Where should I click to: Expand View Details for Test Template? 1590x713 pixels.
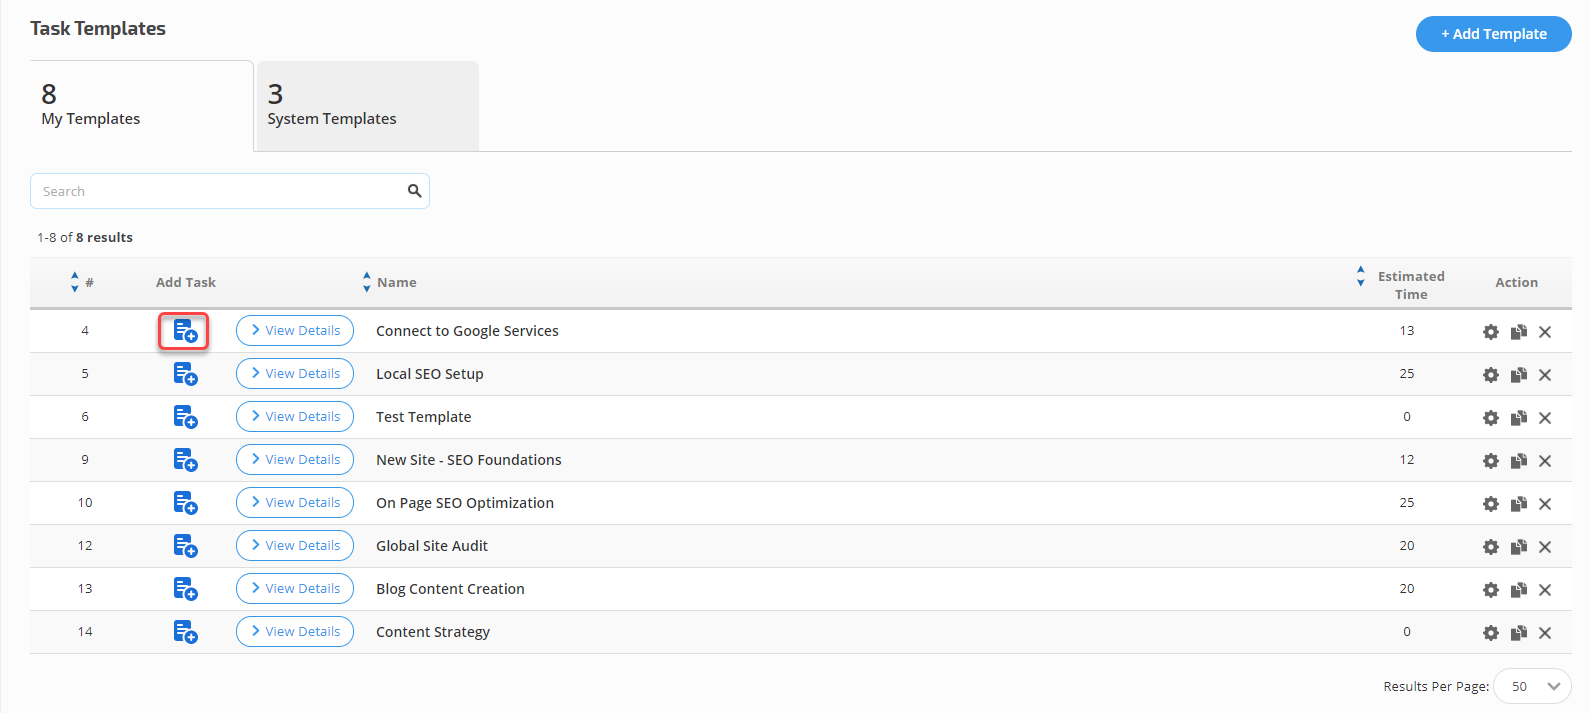click(x=295, y=417)
